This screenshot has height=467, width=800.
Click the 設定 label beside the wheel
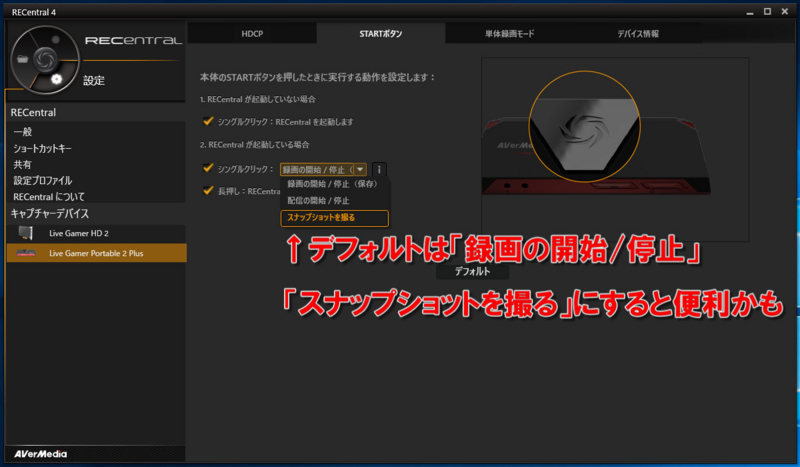[x=94, y=80]
